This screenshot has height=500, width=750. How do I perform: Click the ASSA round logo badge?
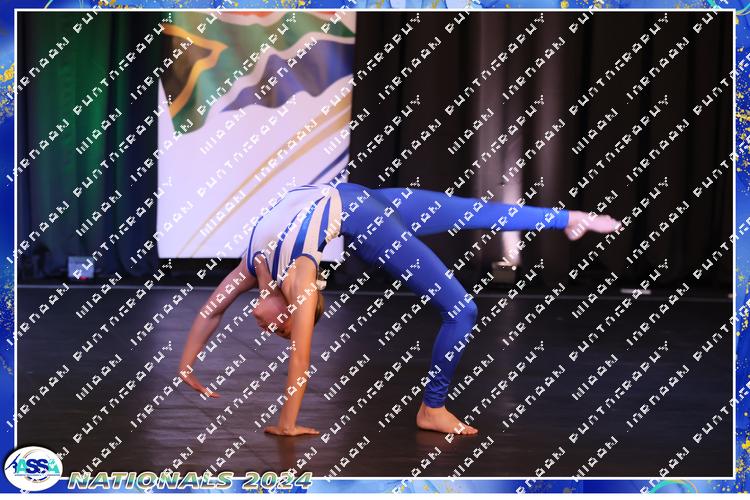pyautogui.click(x=33, y=468)
